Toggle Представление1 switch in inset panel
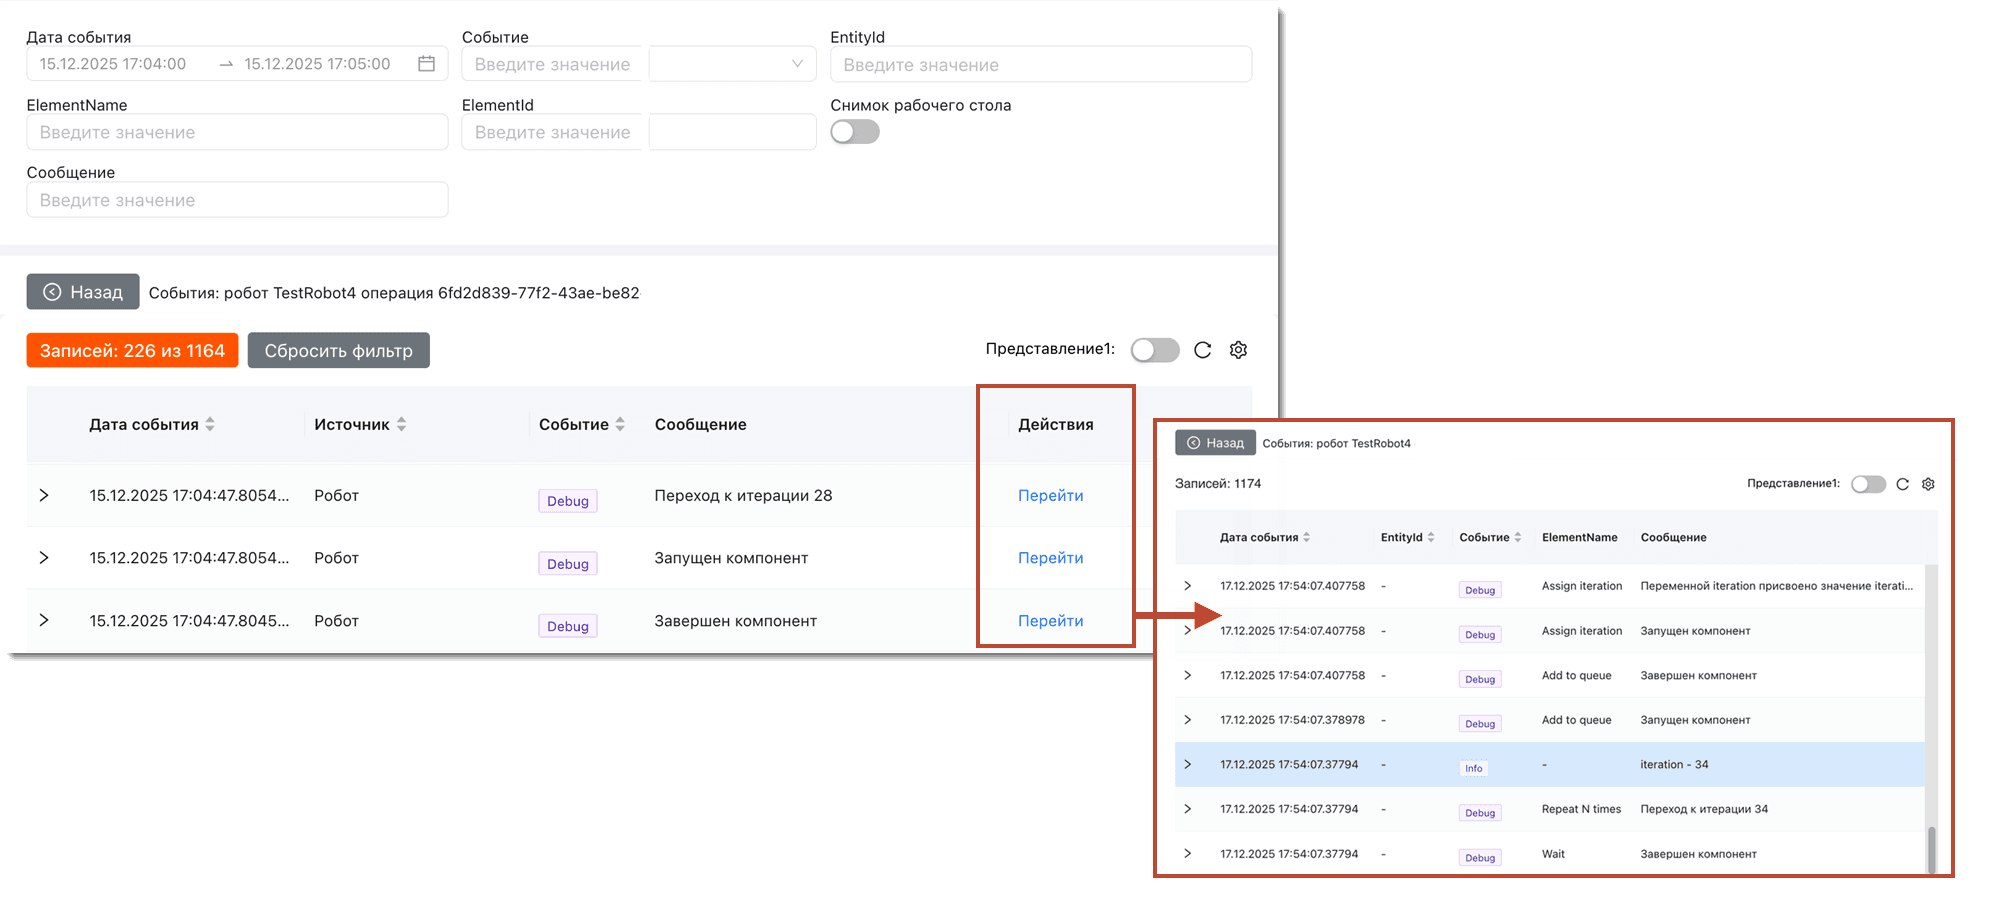2009x920 pixels. [1867, 484]
